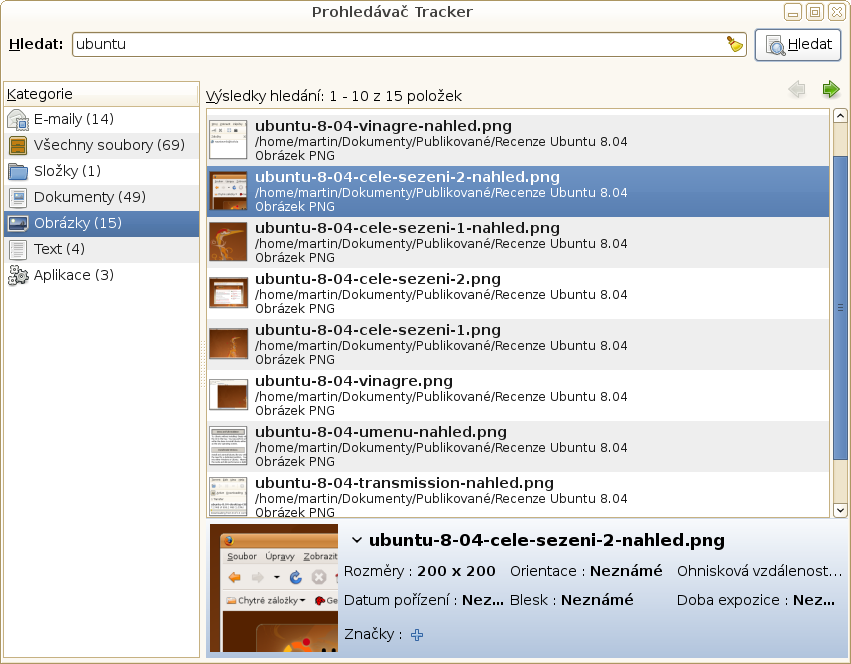This screenshot has width=851, height=664.
Task: Click the Obrázky picture icon
Action: pos(18,224)
